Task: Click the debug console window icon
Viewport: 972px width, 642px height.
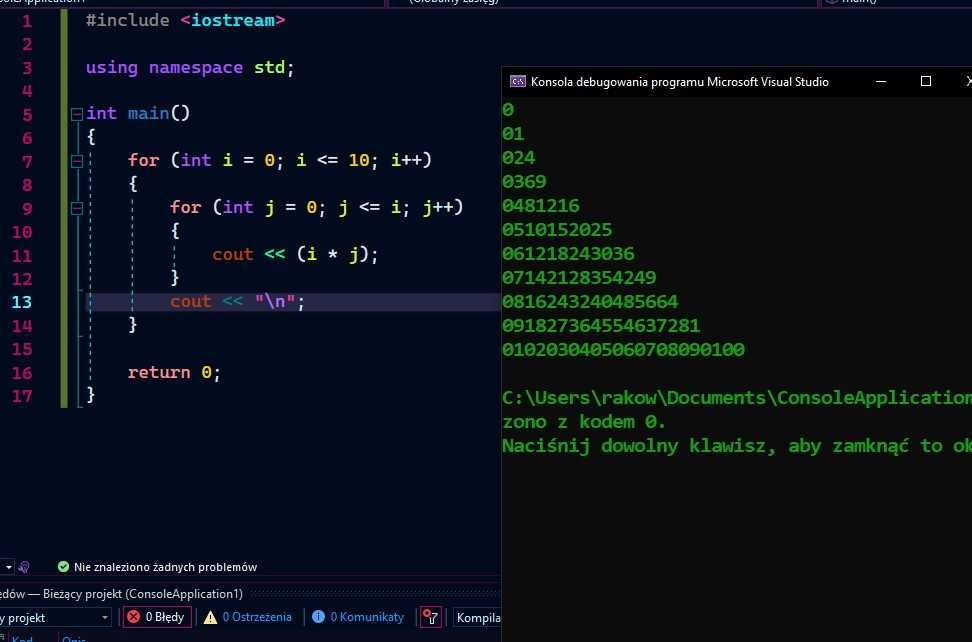Action: tap(518, 82)
